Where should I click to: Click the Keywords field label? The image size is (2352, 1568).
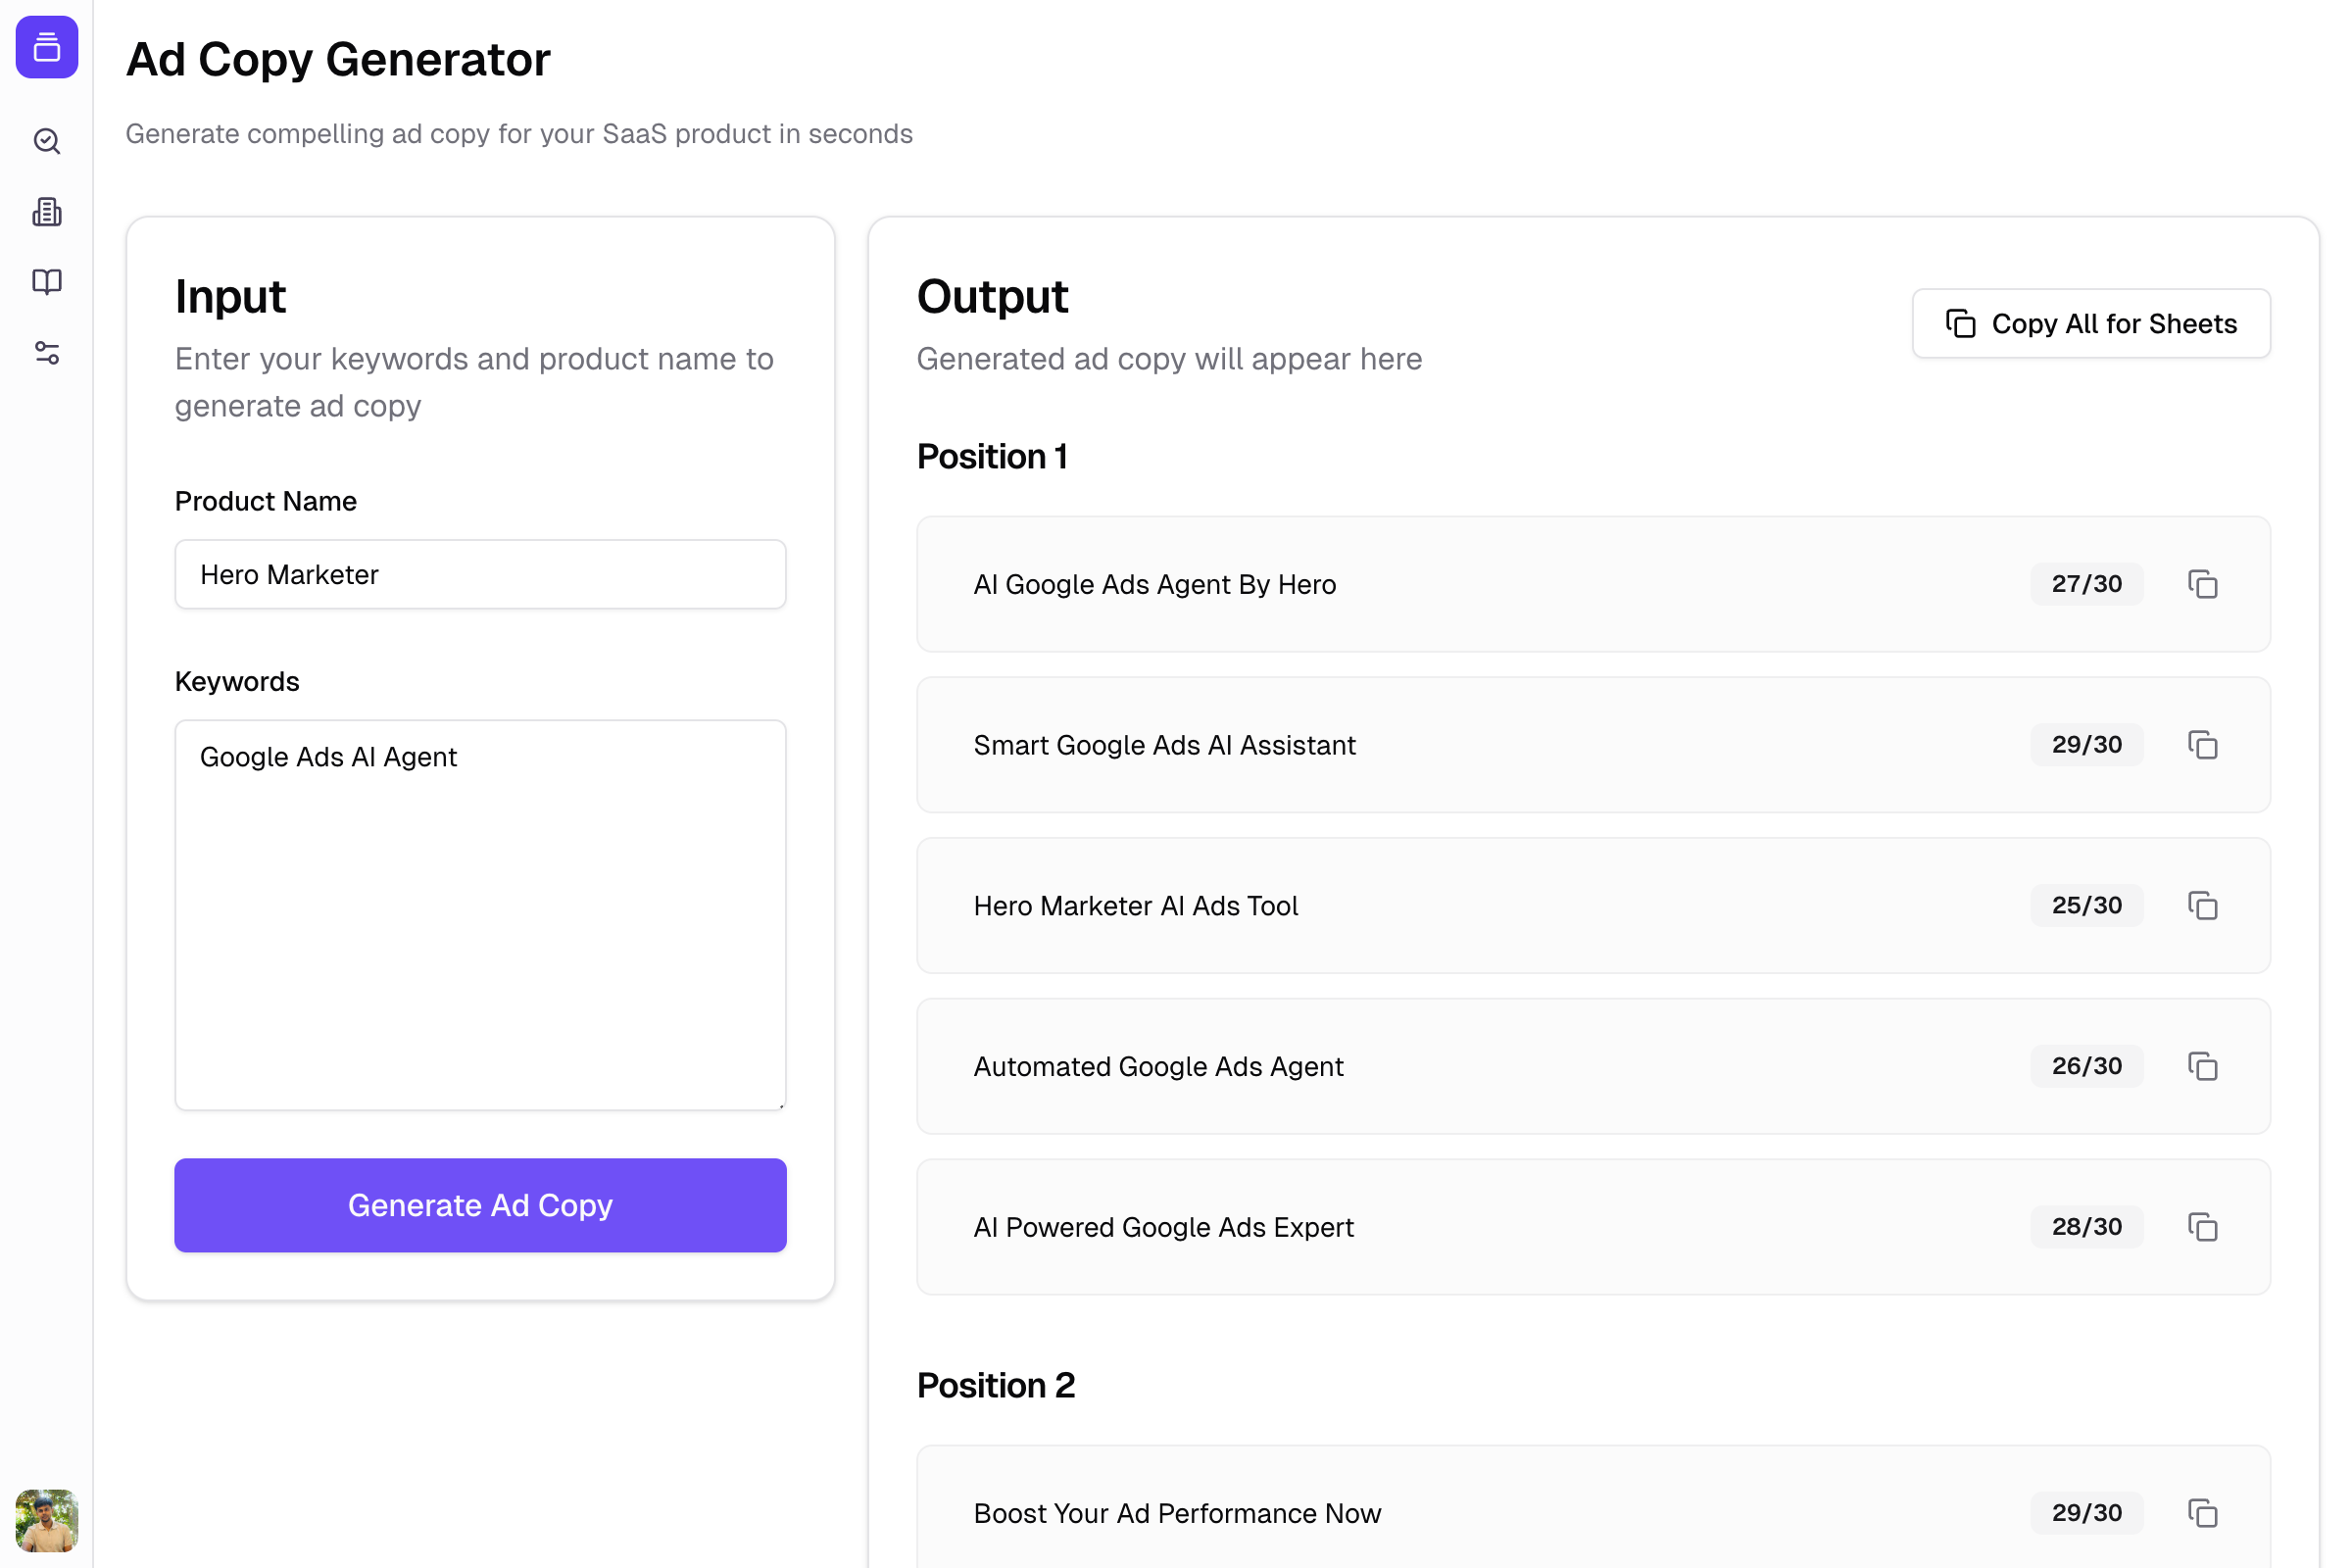pyautogui.click(x=237, y=681)
